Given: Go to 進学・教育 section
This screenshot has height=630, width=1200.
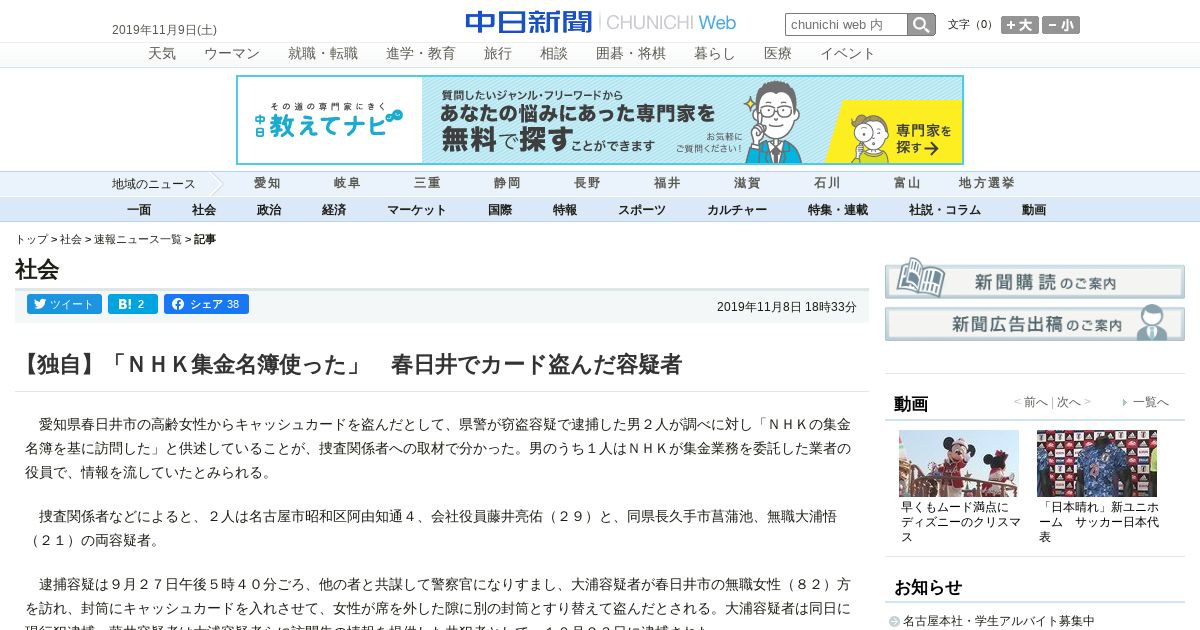Looking at the screenshot, I should tap(421, 54).
